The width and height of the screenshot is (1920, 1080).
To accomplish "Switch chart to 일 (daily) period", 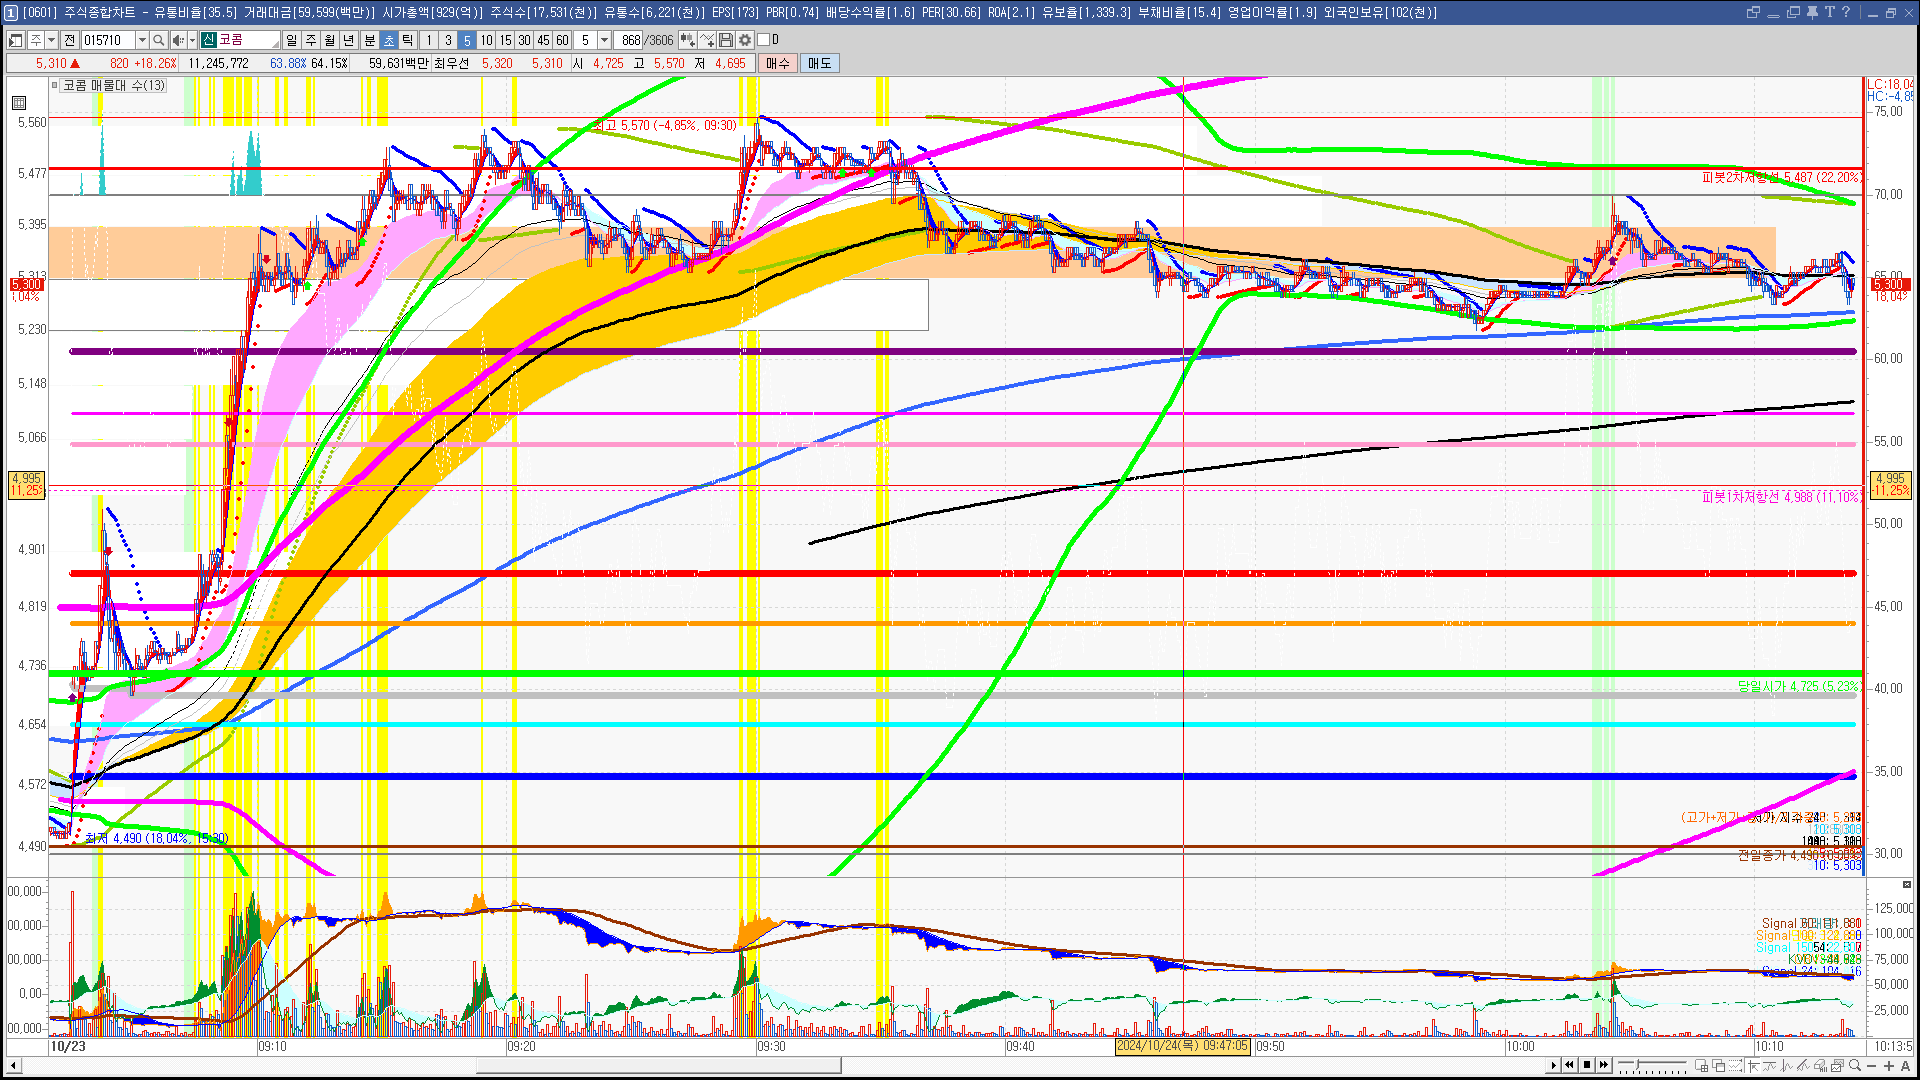I will pyautogui.click(x=291, y=40).
